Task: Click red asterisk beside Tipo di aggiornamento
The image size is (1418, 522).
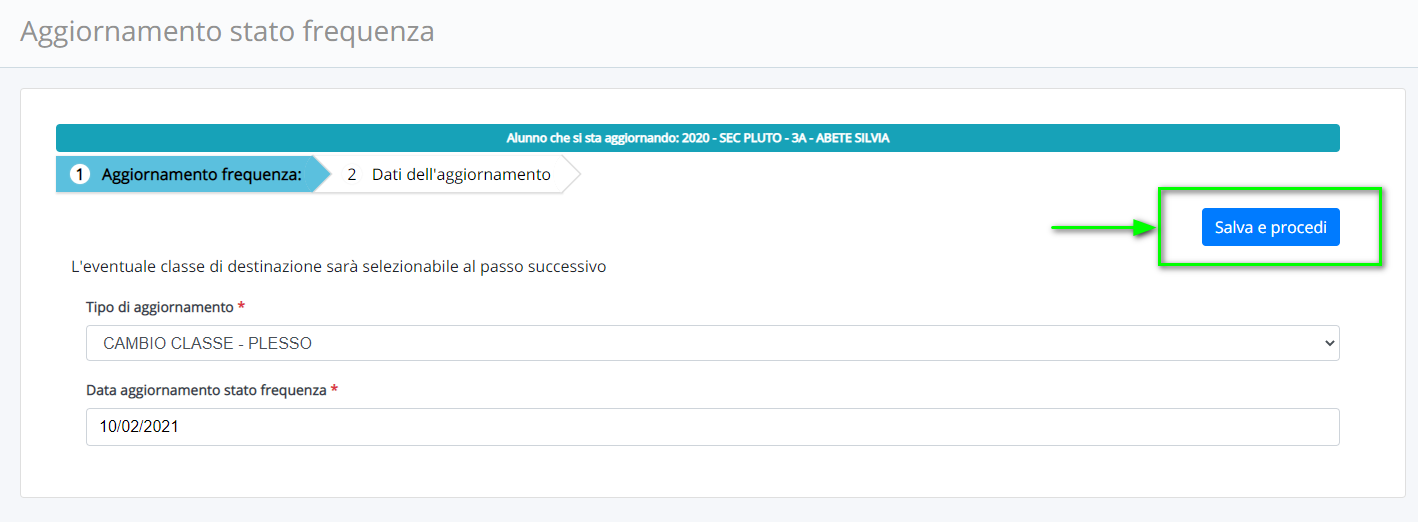Action: click(x=241, y=306)
